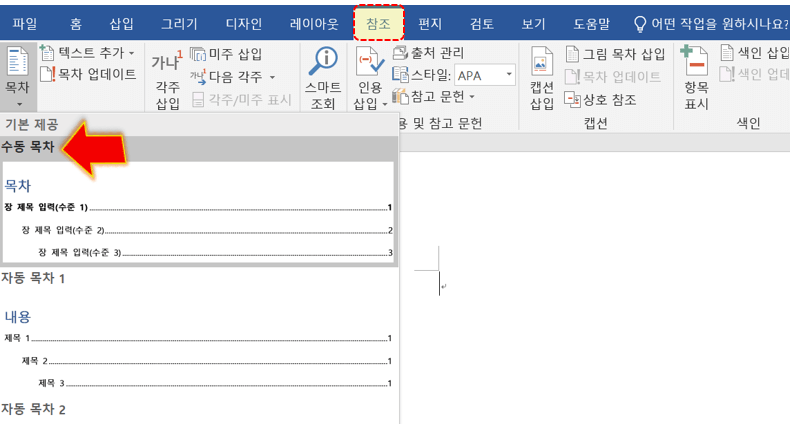The image size is (790, 436).
Task: Expand the 인용 삽입 dropdown arrow
Action: click(385, 104)
